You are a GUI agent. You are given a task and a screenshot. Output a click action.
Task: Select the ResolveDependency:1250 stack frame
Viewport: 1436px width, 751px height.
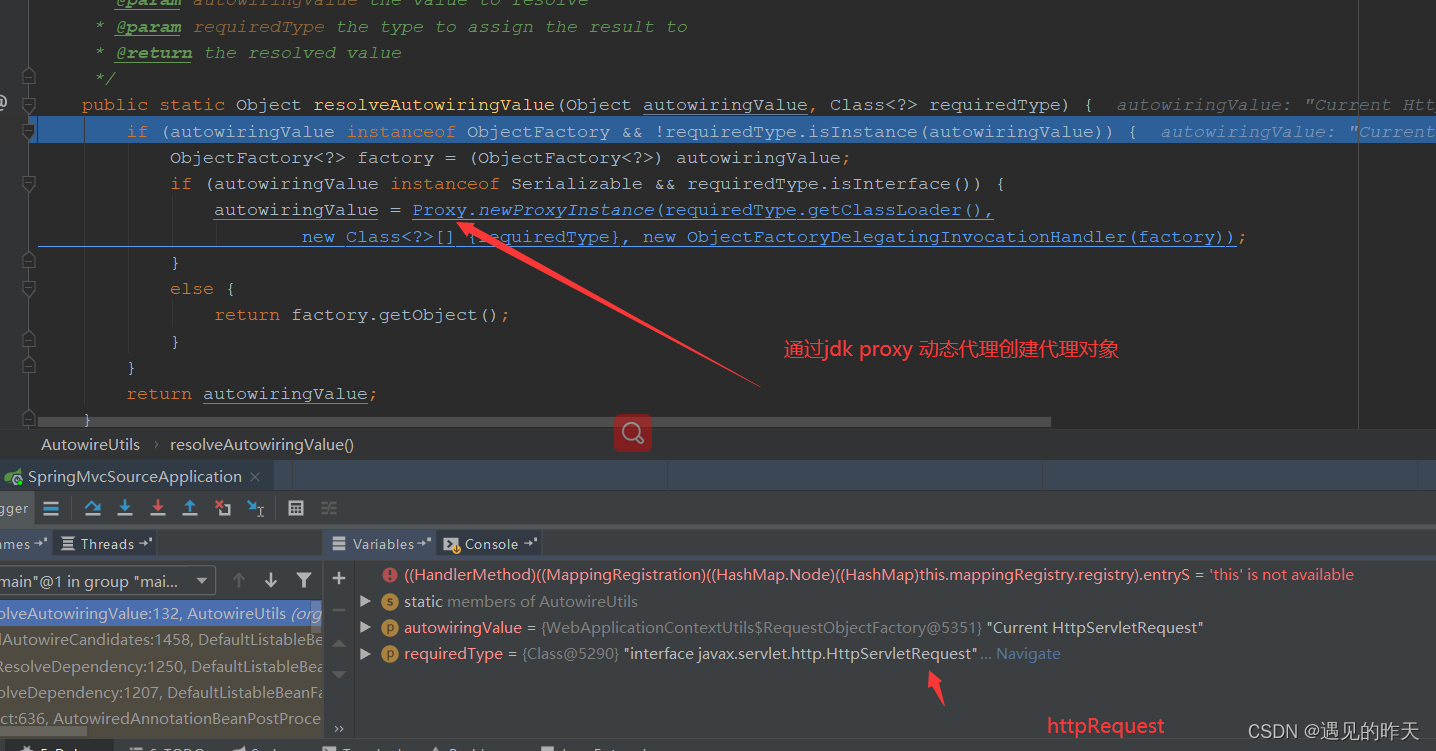point(161,666)
